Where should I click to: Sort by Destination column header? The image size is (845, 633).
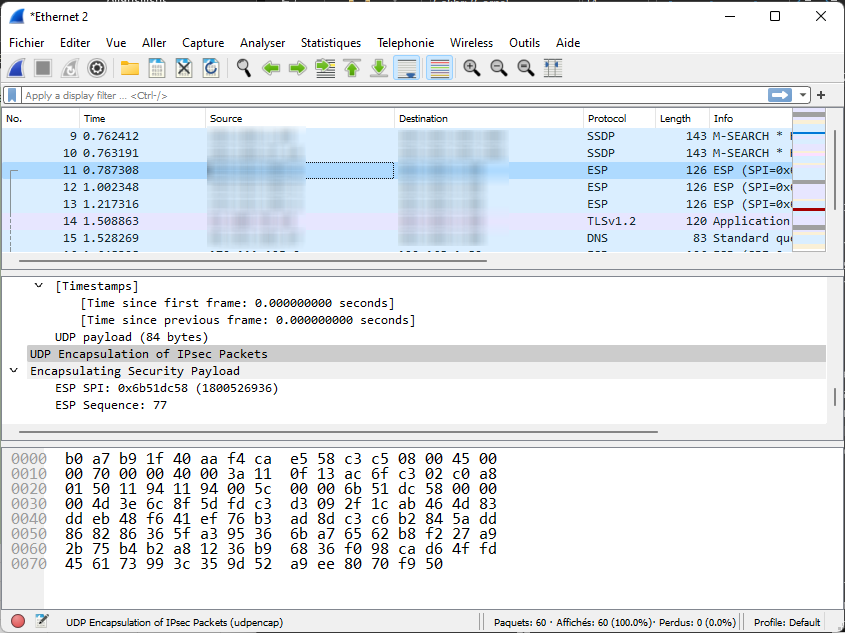(489, 119)
